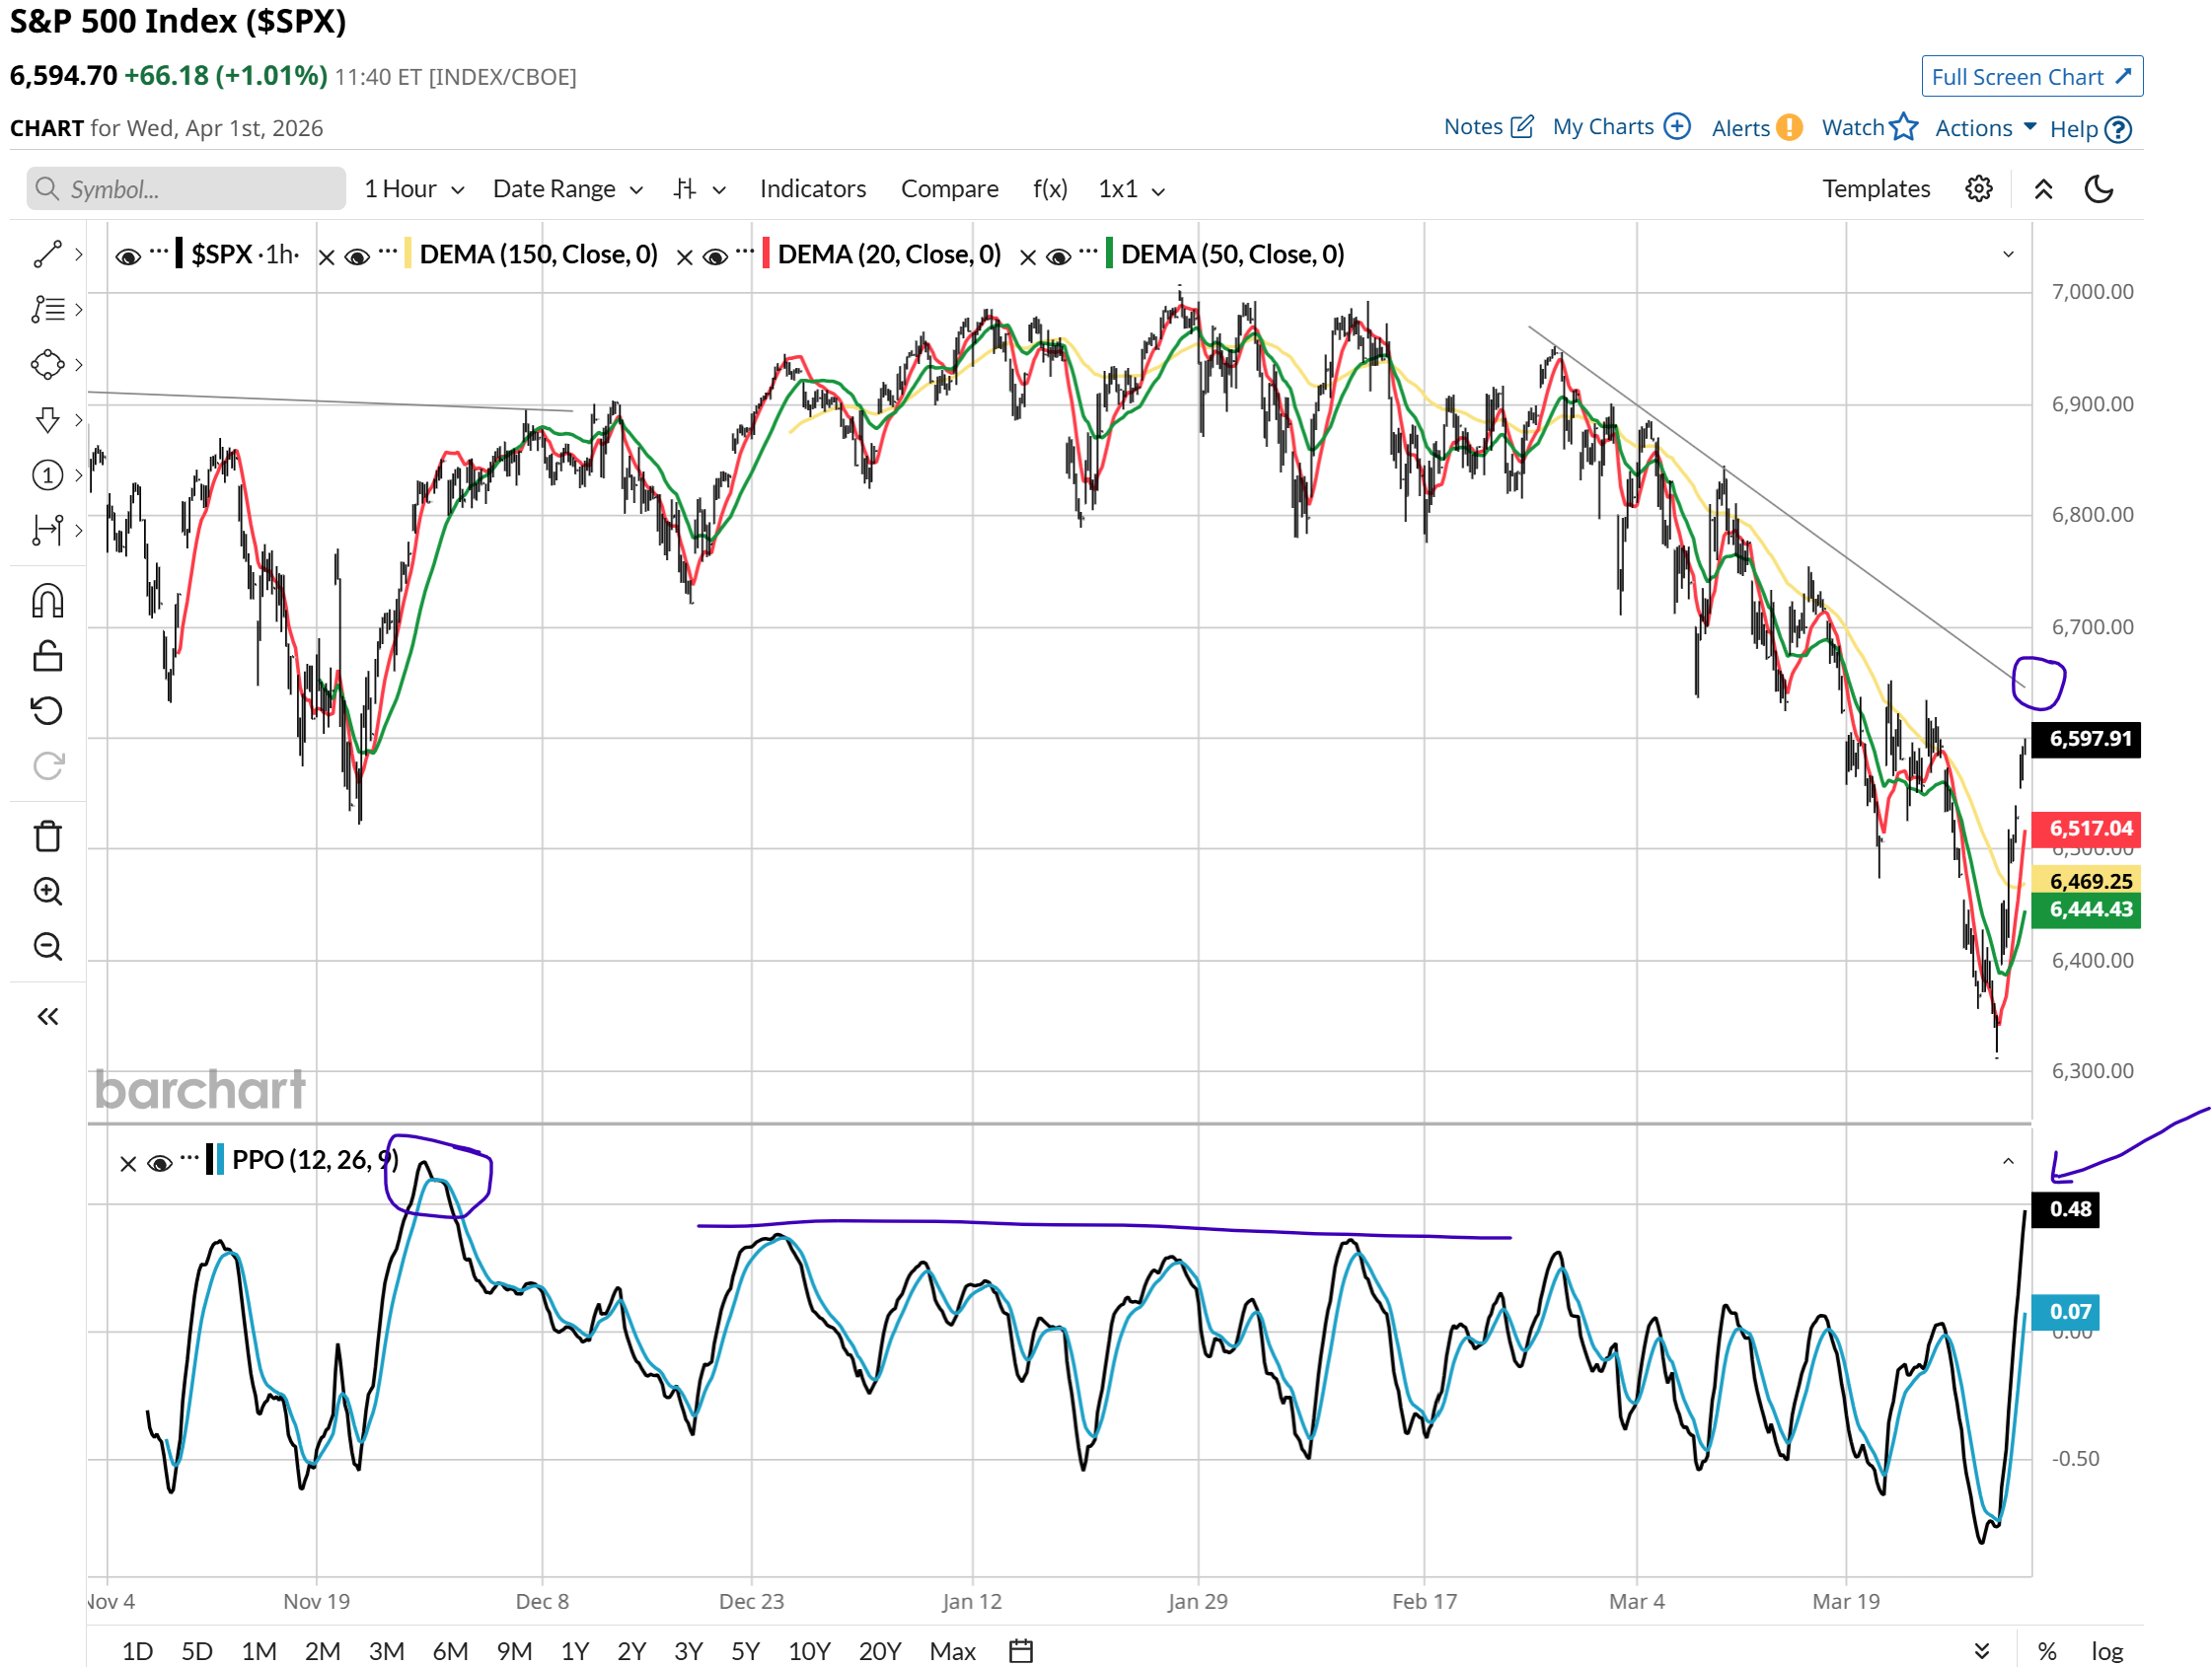Open the calendar date picker icon
Screen dimensions: 2212x1667
coord(1020,1650)
